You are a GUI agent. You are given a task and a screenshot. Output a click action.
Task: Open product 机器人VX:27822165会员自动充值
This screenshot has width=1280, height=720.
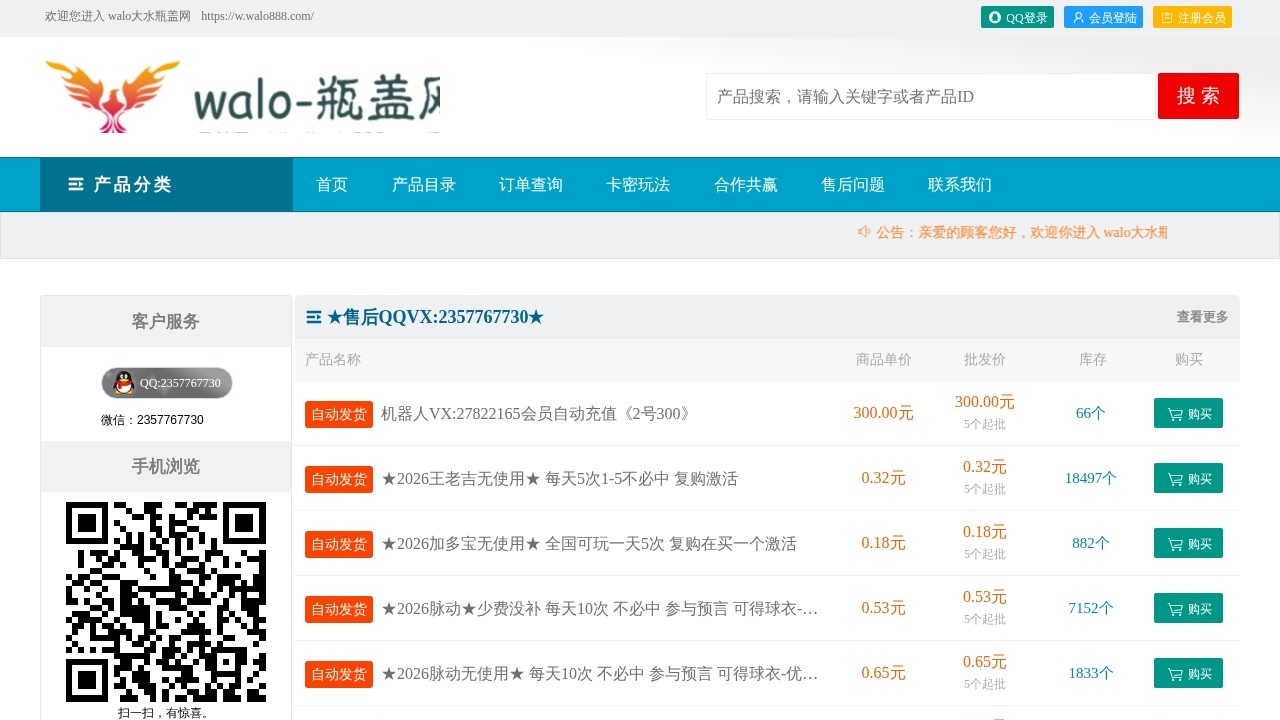(x=537, y=413)
